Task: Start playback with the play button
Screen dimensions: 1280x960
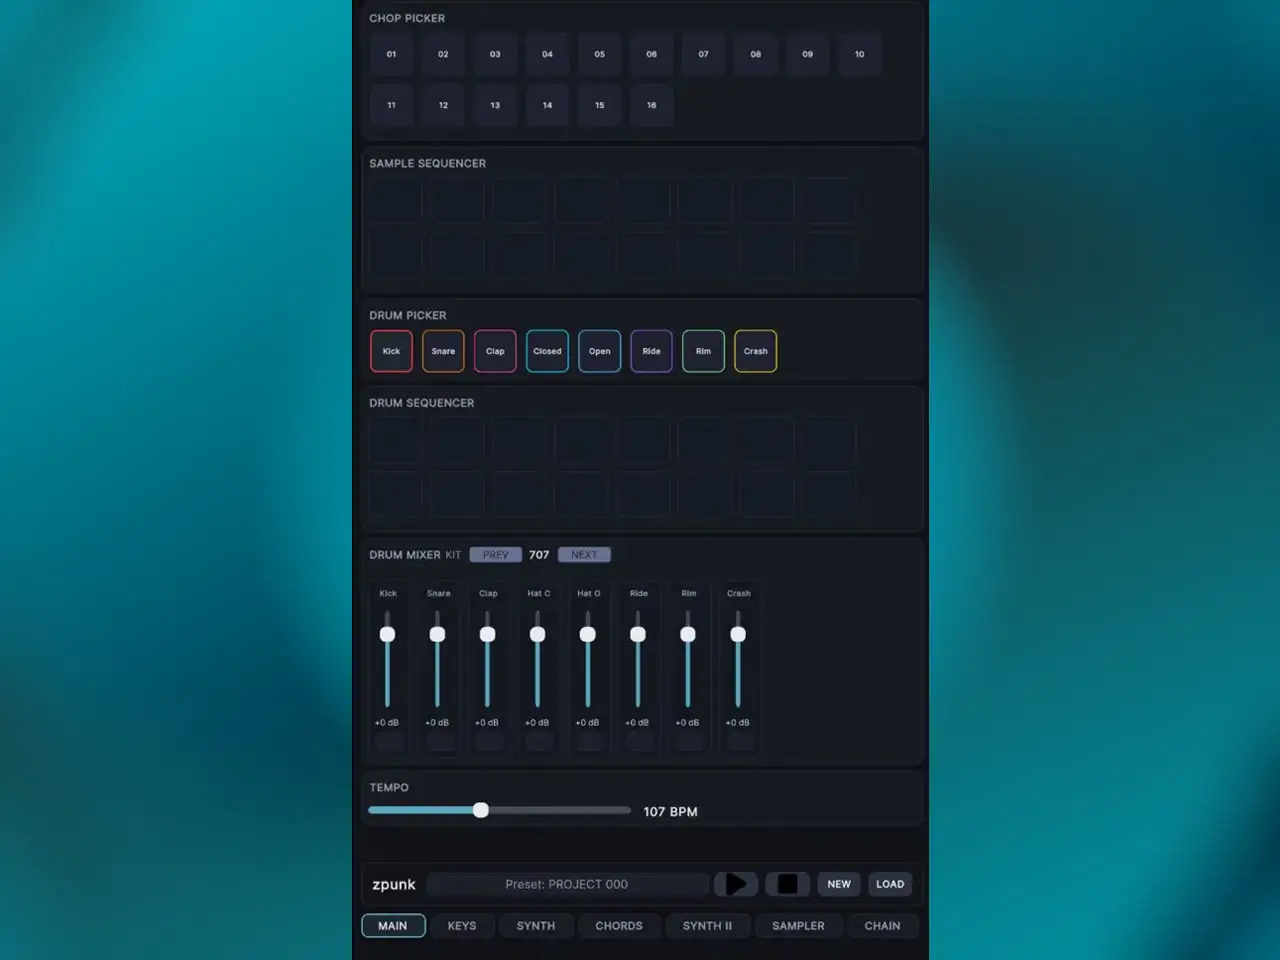Action: [x=735, y=884]
